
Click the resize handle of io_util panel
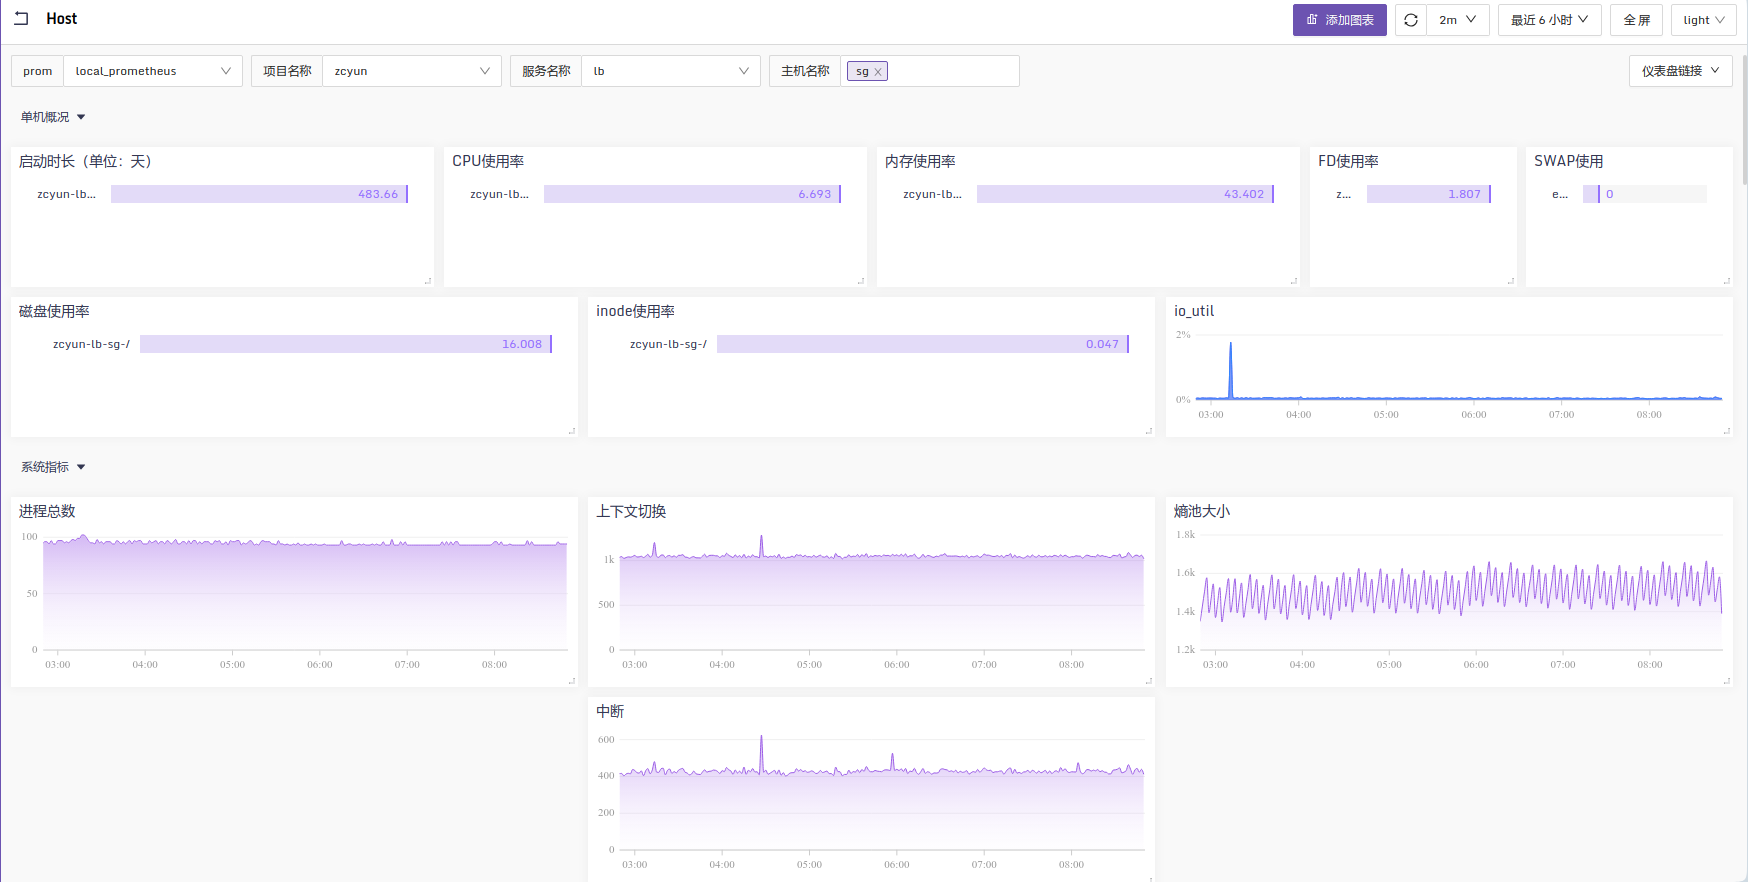tap(1727, 431)
